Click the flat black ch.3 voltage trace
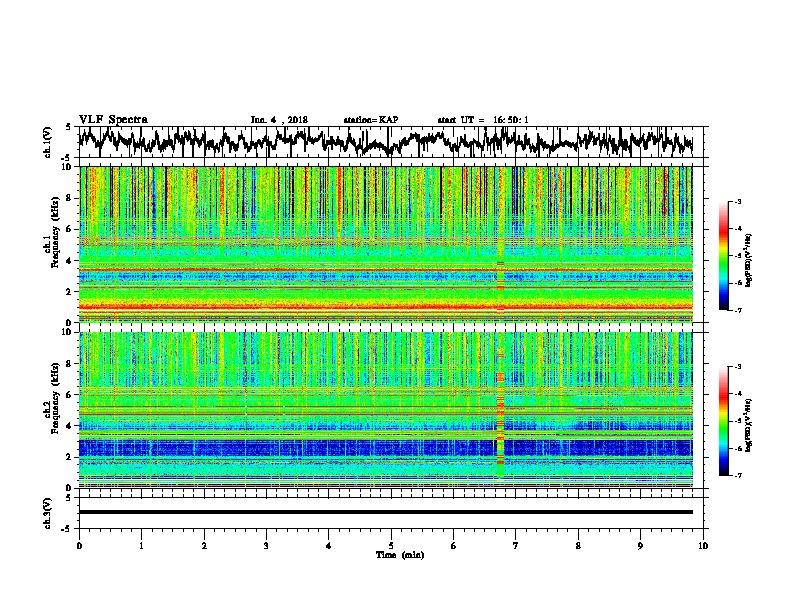This screenshot has width=792, height=612. point(385,512)
